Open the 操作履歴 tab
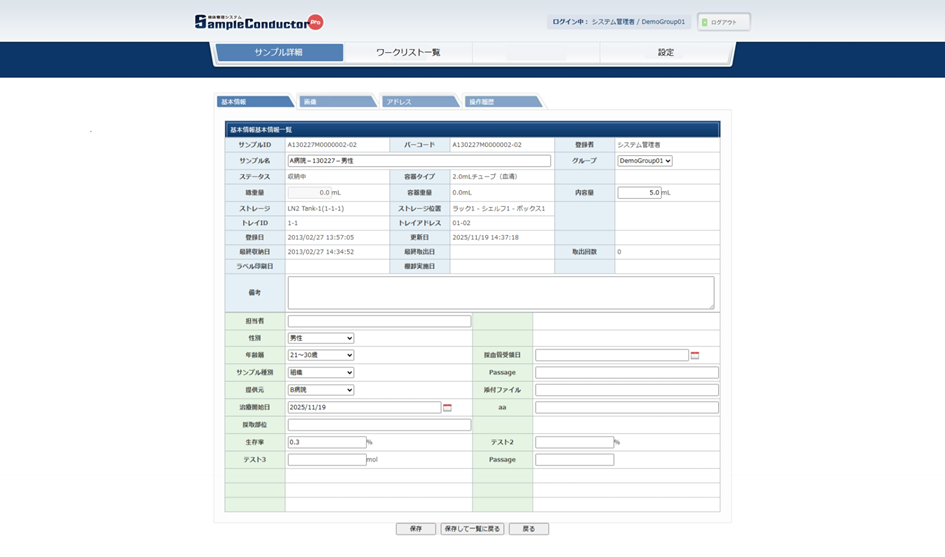 (x=502, y=102)
